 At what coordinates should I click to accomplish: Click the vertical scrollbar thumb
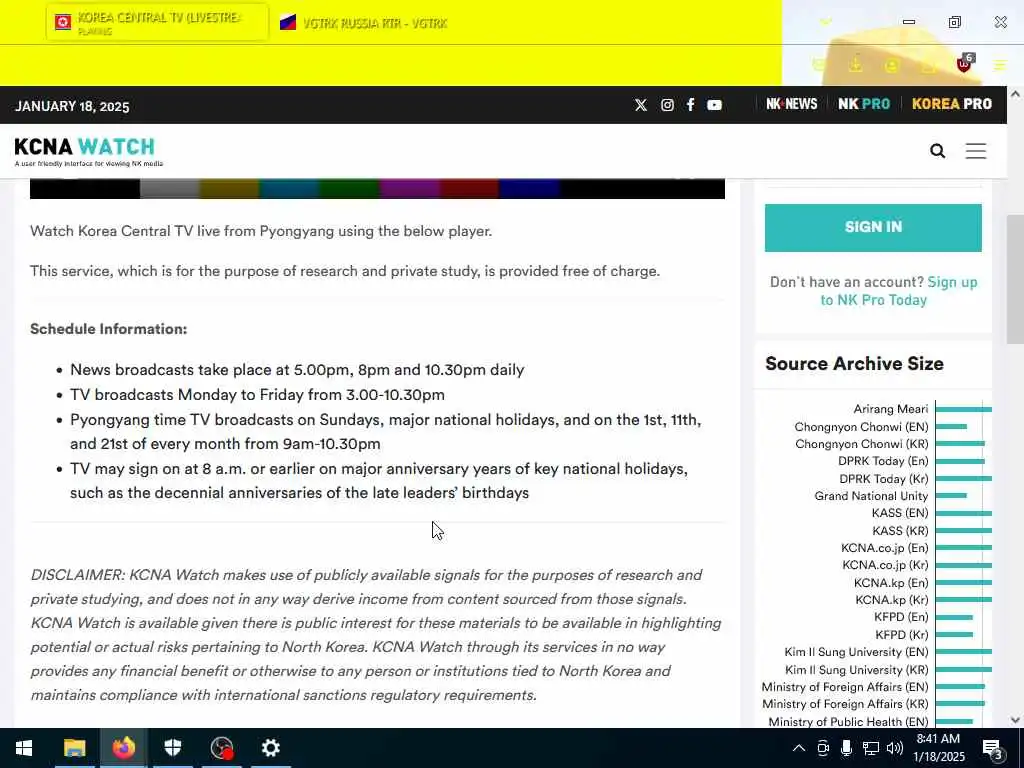pos(1016,278)
